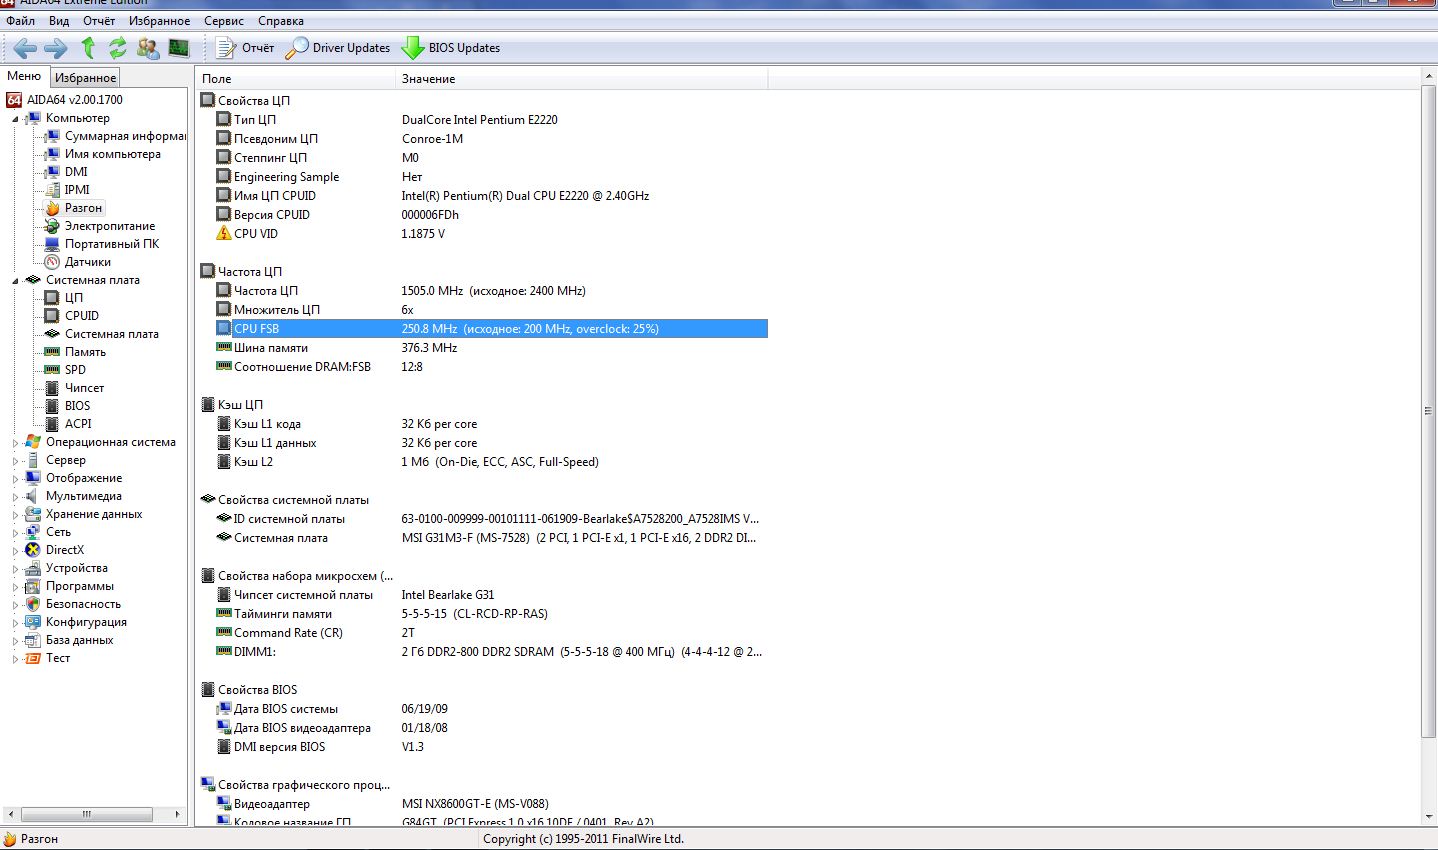Switch to the Избранное tab
This screenshot has width=1438, height=850.
pyautogui.click(x=85, y=78)
